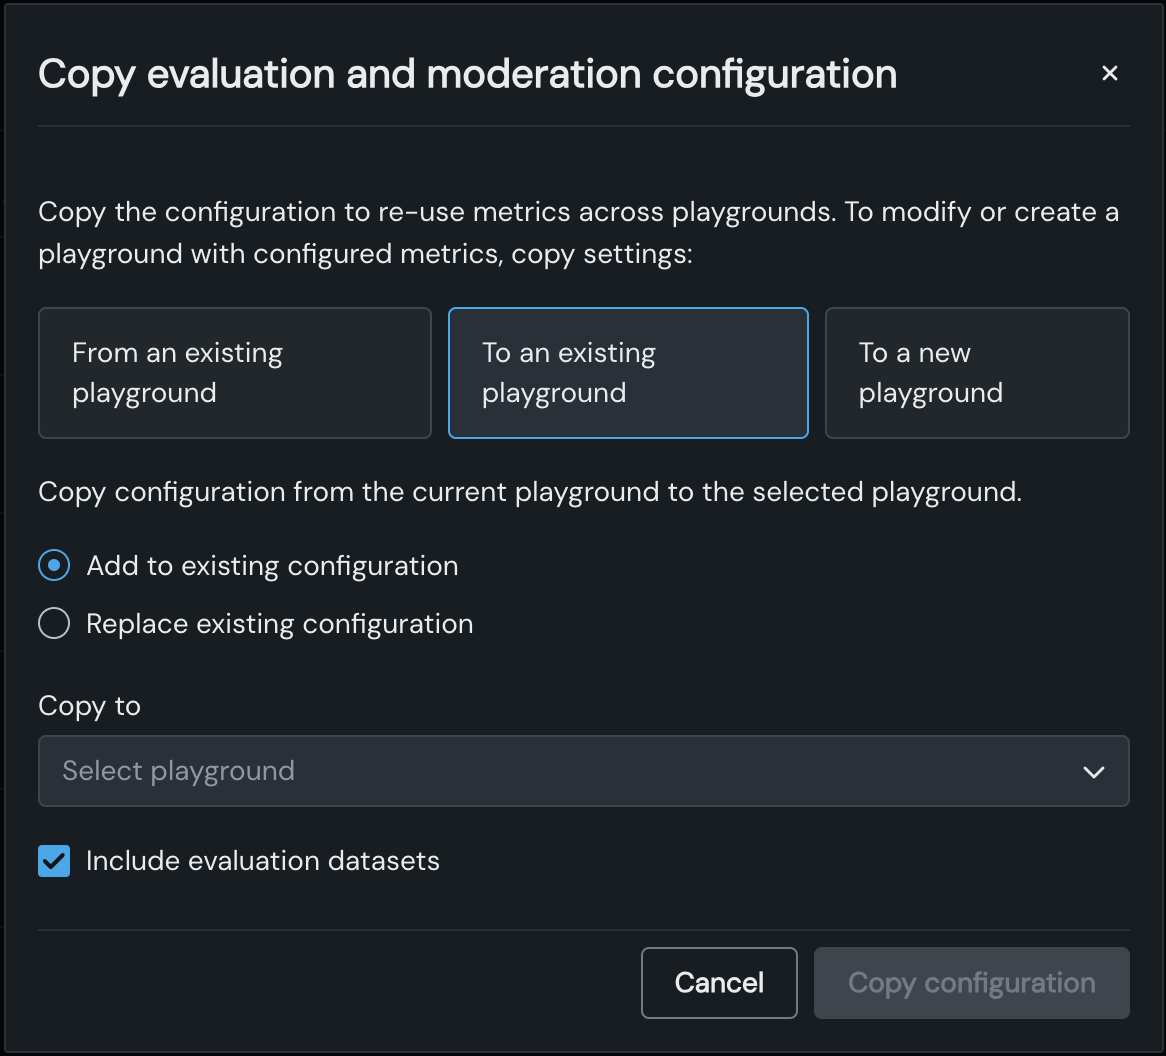Click the chevron arrow in the Copy to dropdown
The image size is (1166, 1056).
click(x=1093, y=772)
